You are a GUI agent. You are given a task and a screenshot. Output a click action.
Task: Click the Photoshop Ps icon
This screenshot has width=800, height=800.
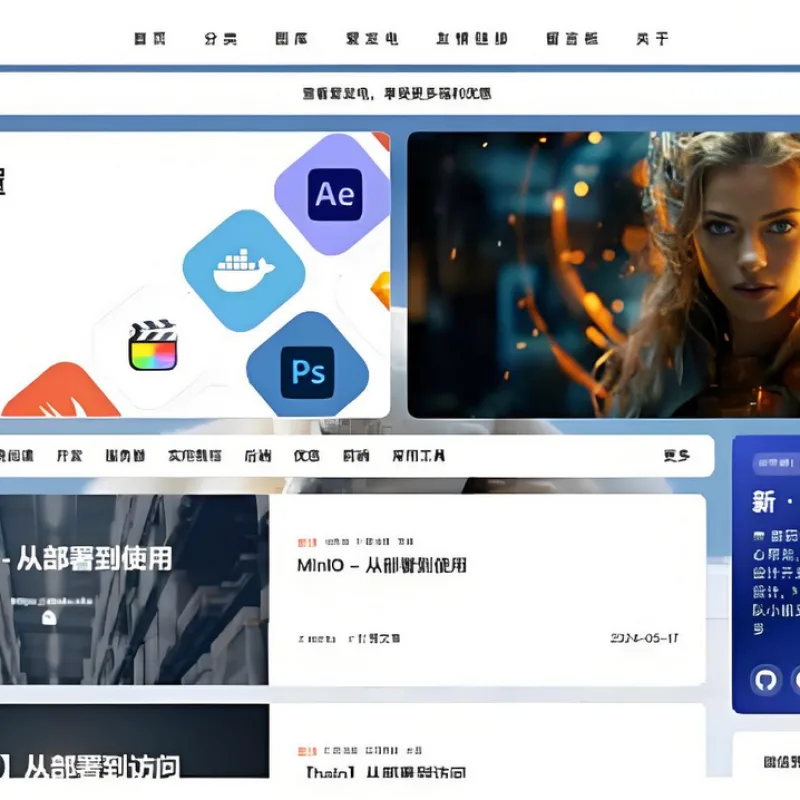308,372
